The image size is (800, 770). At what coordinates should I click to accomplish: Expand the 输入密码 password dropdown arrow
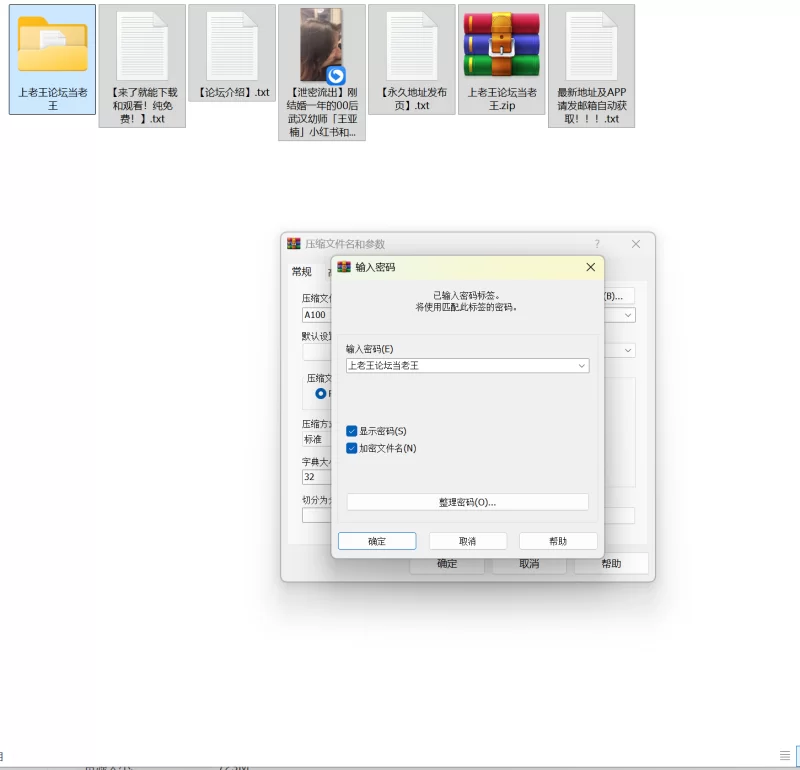pyautogui.click(x=581, y=366)
